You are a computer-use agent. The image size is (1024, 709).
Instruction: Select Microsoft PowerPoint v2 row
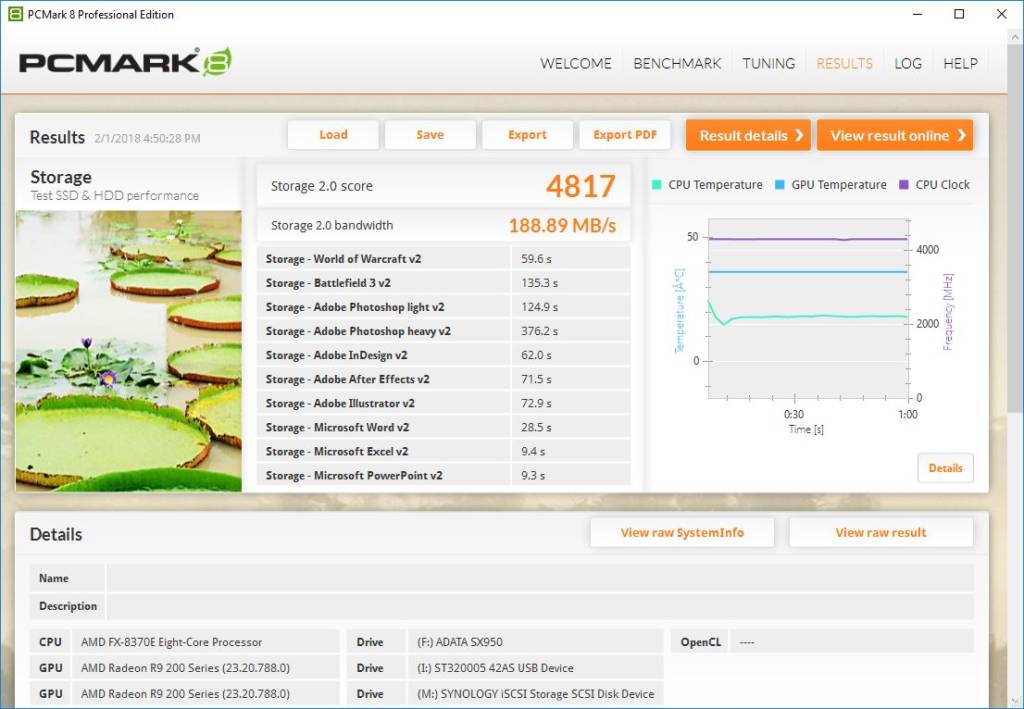pos(444,475)
